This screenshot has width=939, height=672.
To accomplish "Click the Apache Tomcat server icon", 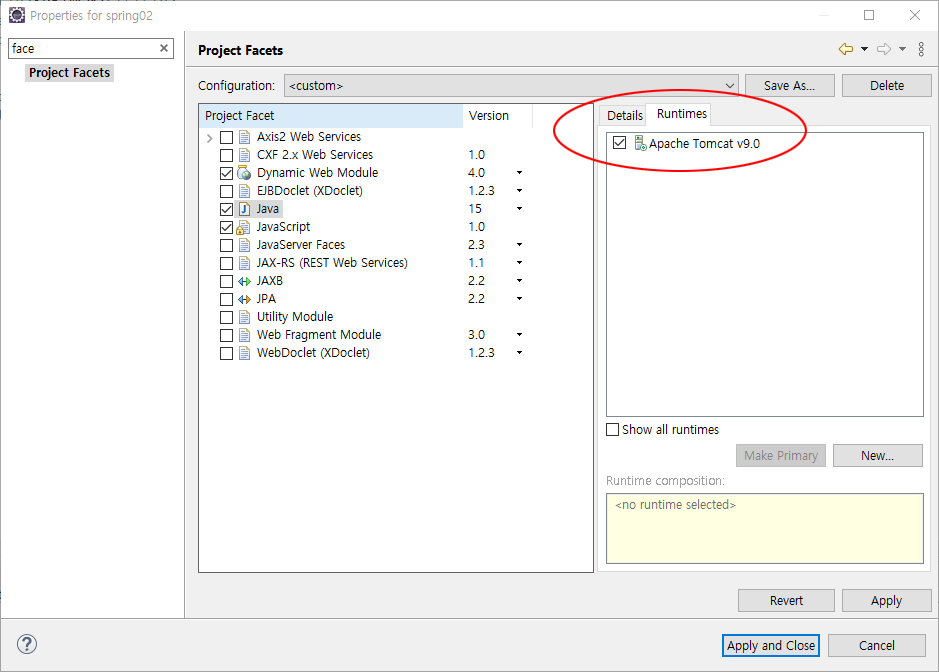I will coord(640,143).
